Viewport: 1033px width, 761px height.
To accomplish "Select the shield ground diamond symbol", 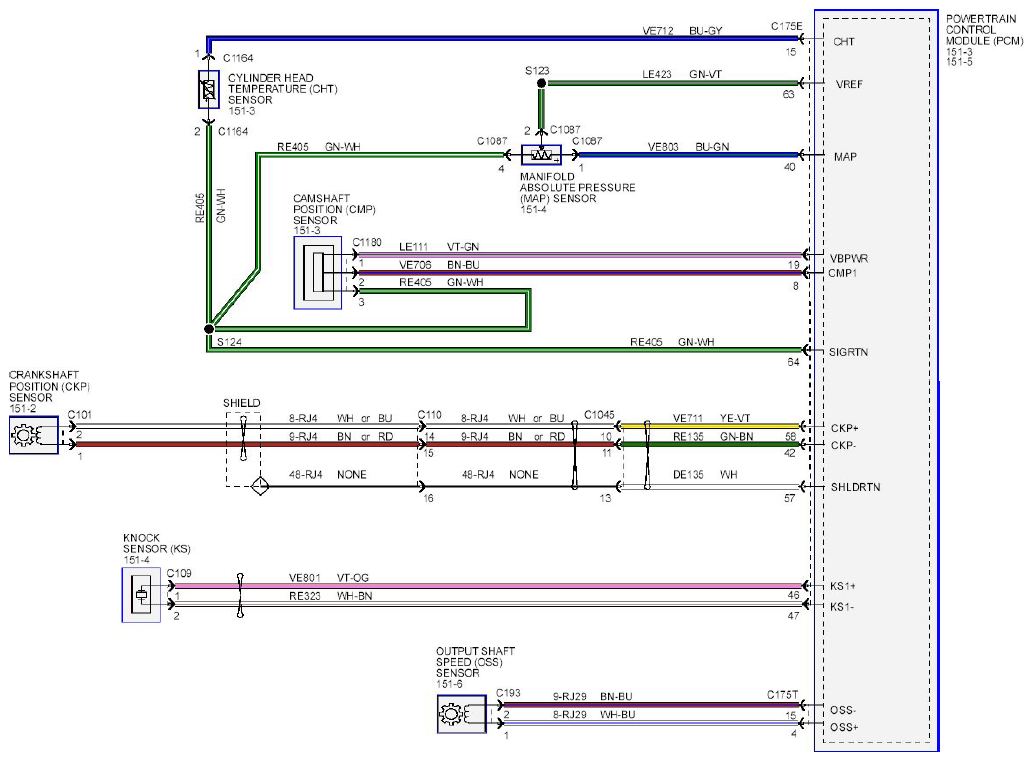I will (260, 486).
